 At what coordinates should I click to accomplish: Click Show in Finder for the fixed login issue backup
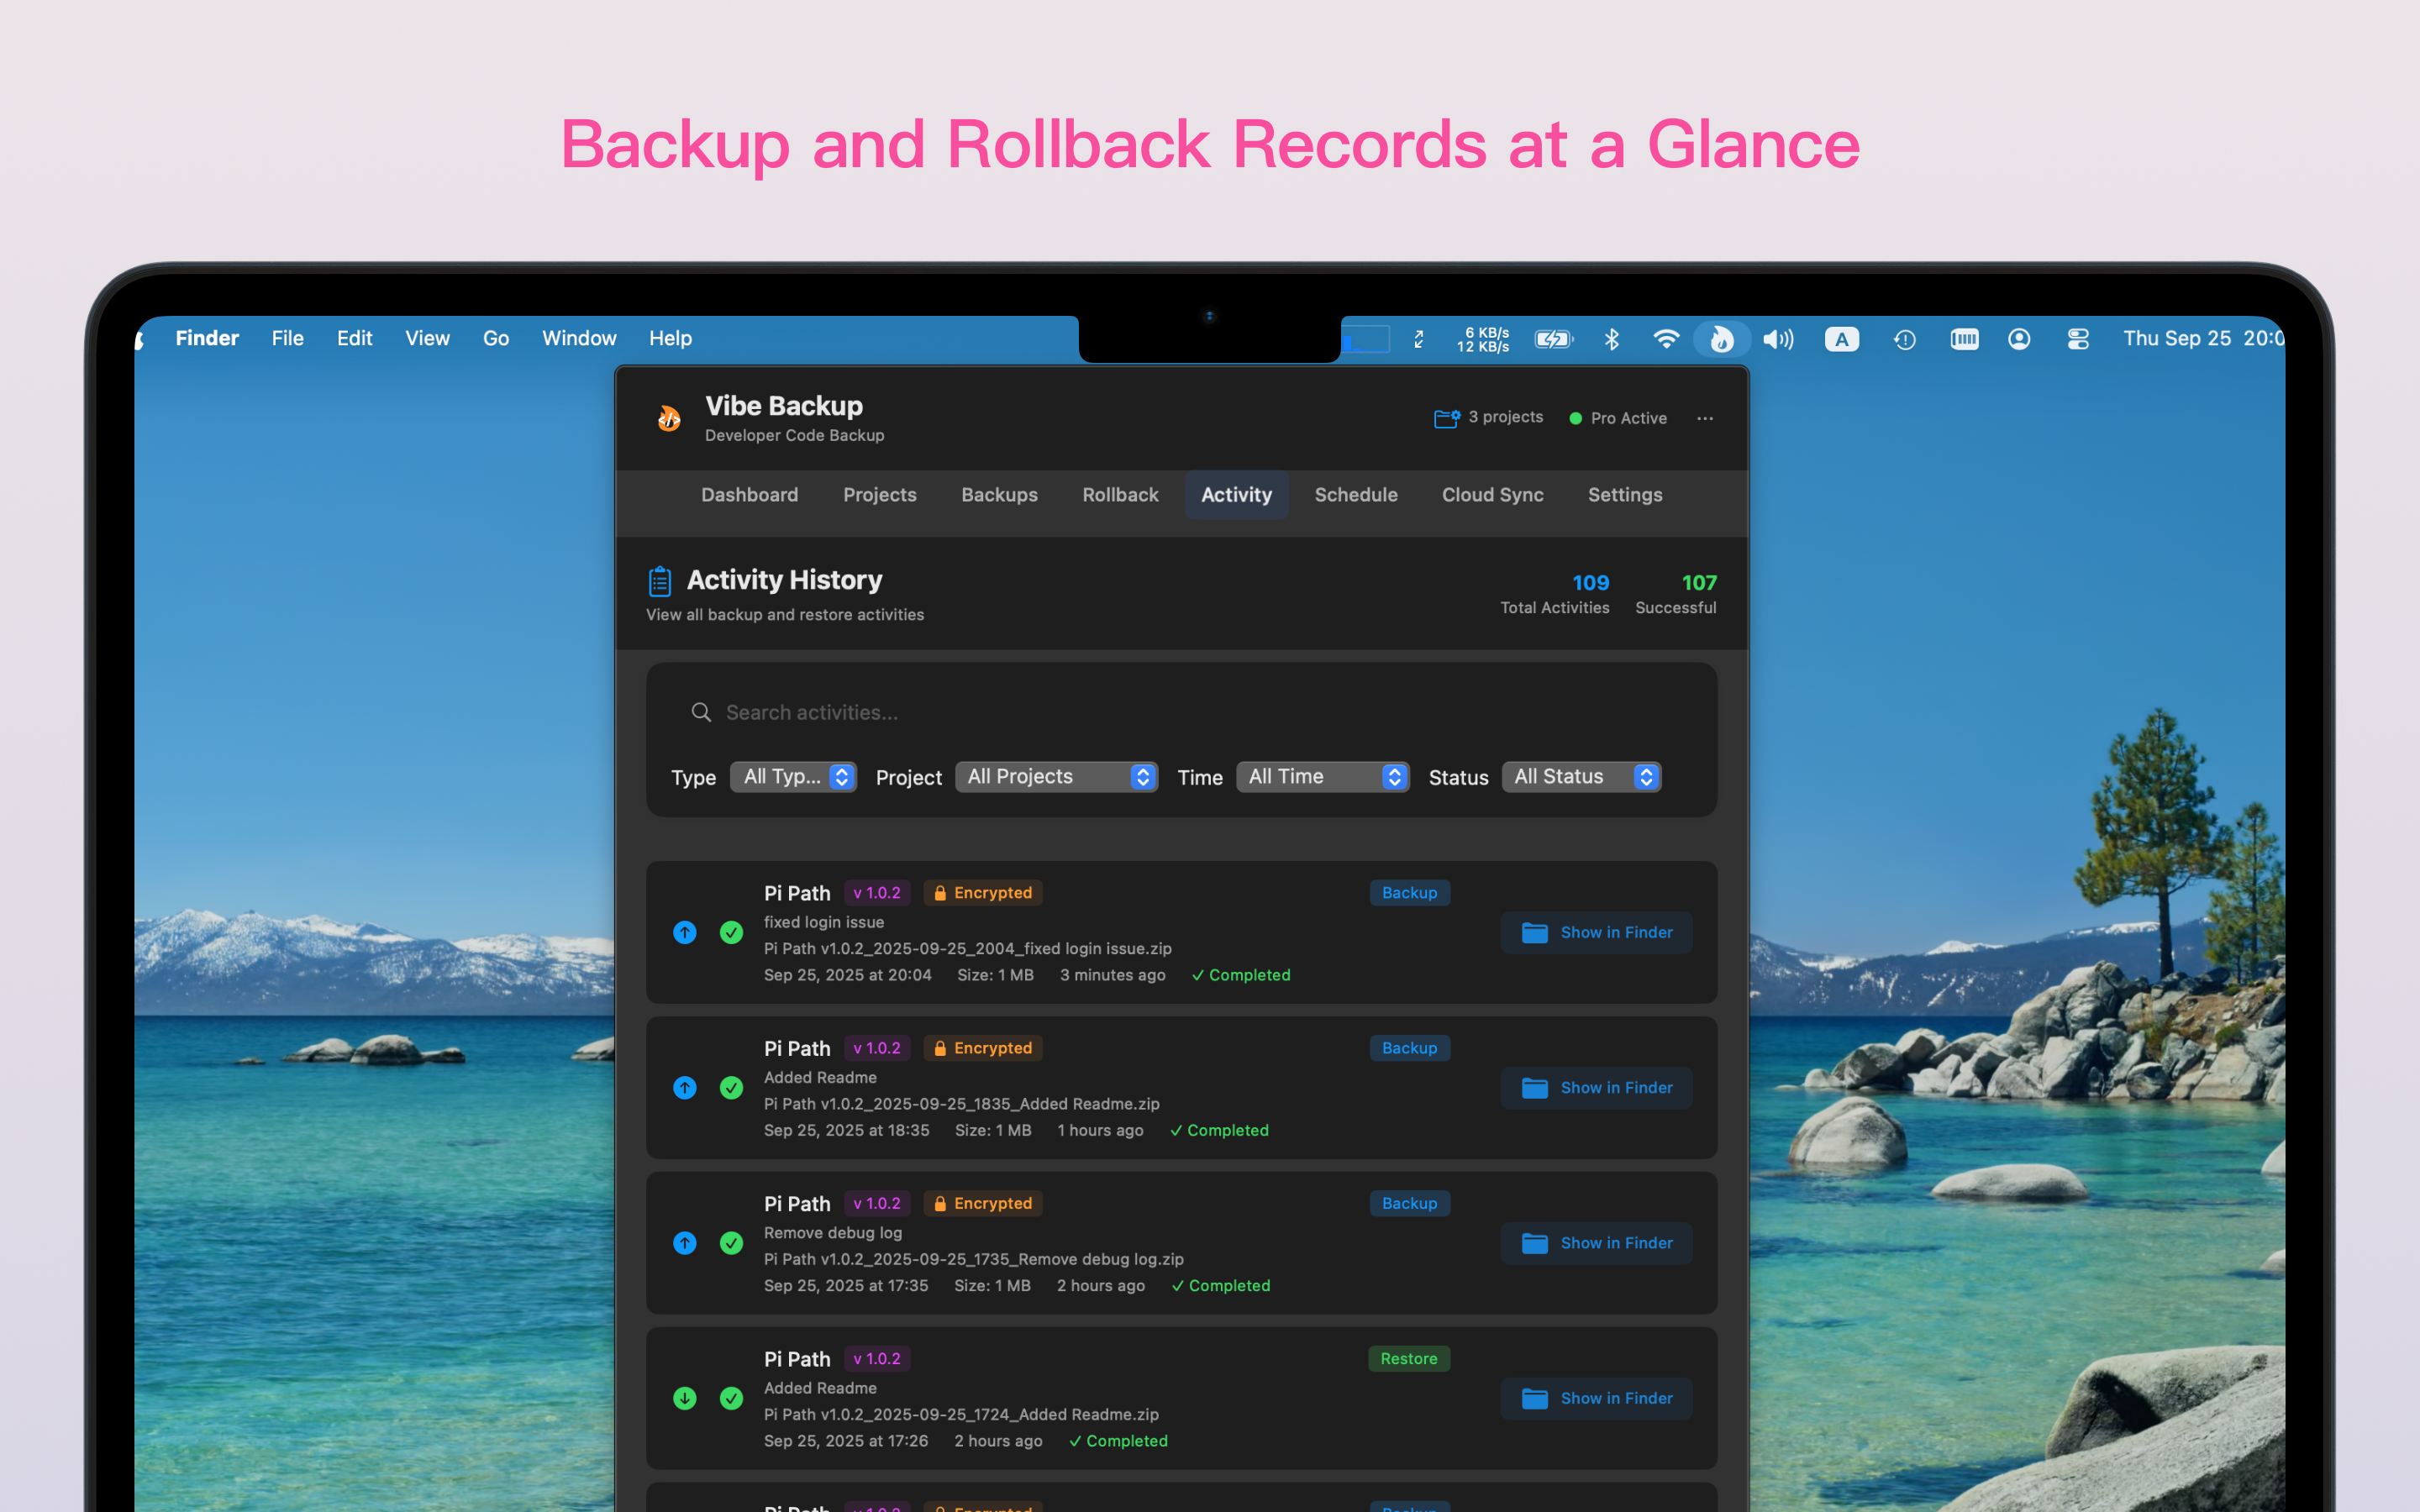point(1595,932)
